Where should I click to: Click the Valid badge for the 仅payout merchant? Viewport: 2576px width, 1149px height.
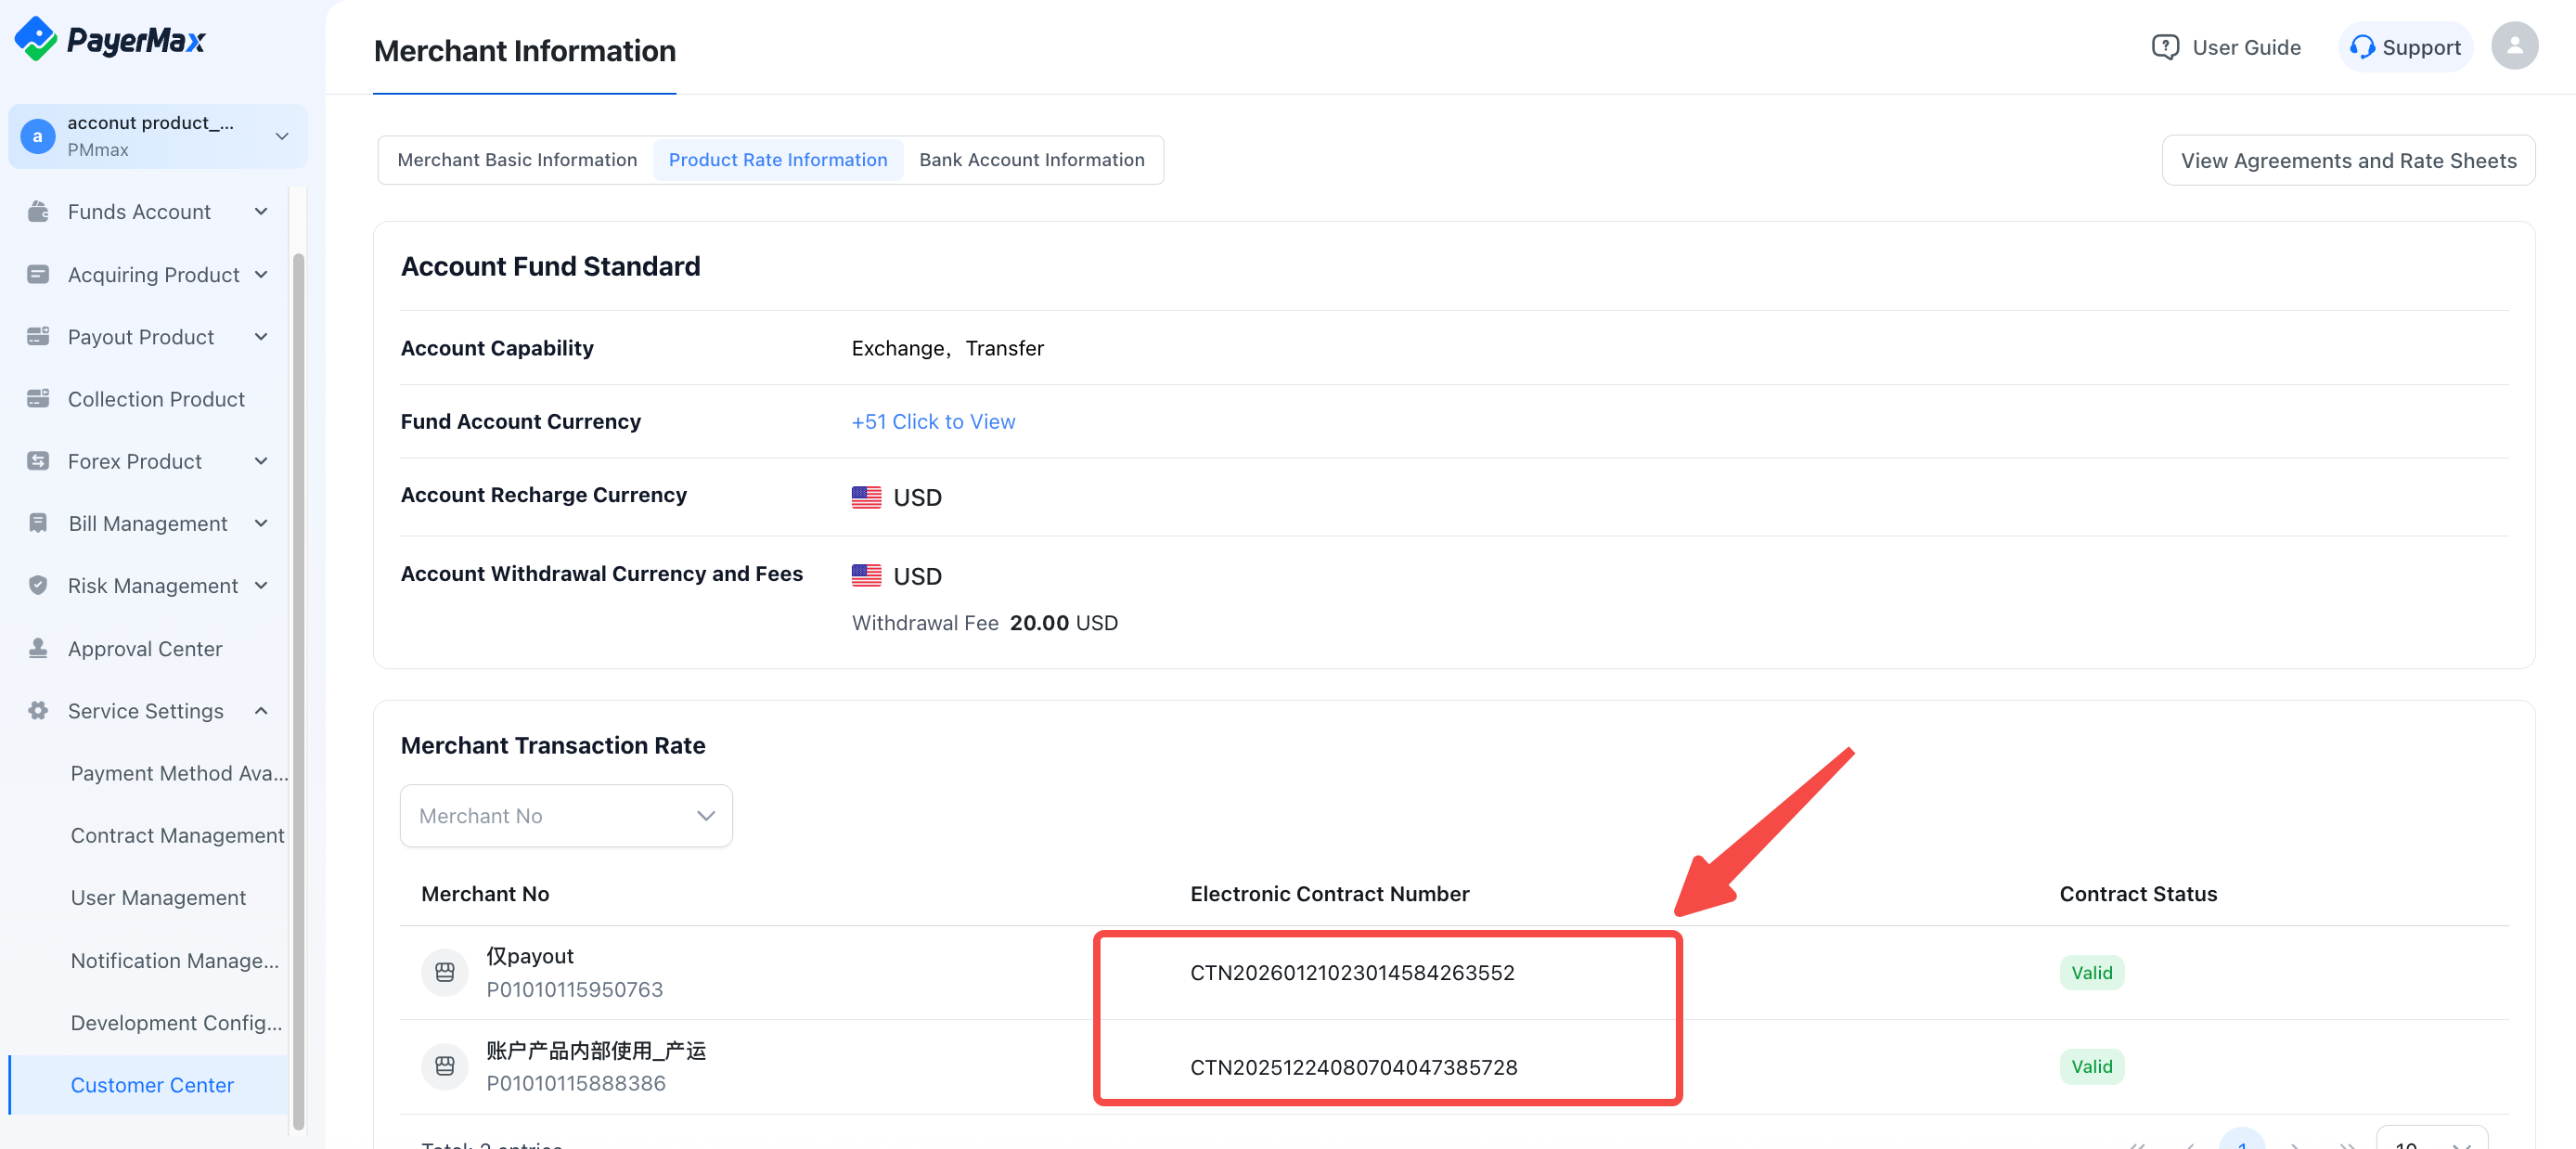tap(2091, 972)
